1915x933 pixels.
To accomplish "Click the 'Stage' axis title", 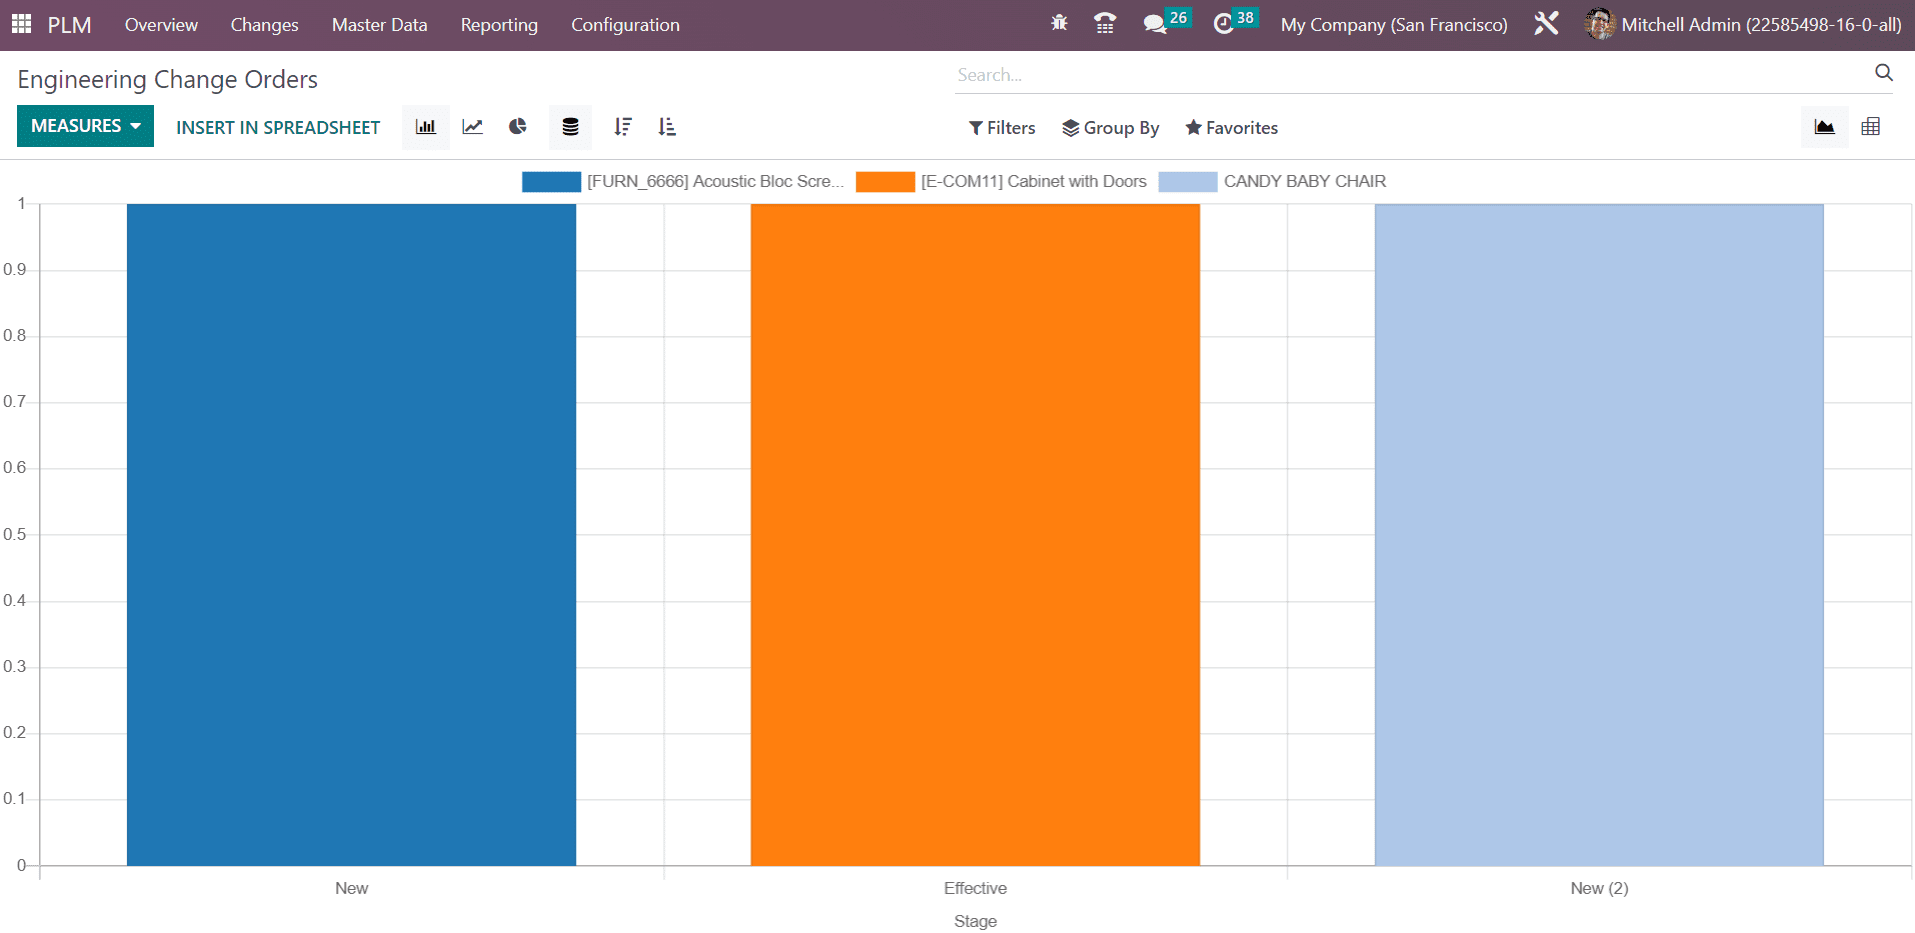I will [x=975, y=921].
